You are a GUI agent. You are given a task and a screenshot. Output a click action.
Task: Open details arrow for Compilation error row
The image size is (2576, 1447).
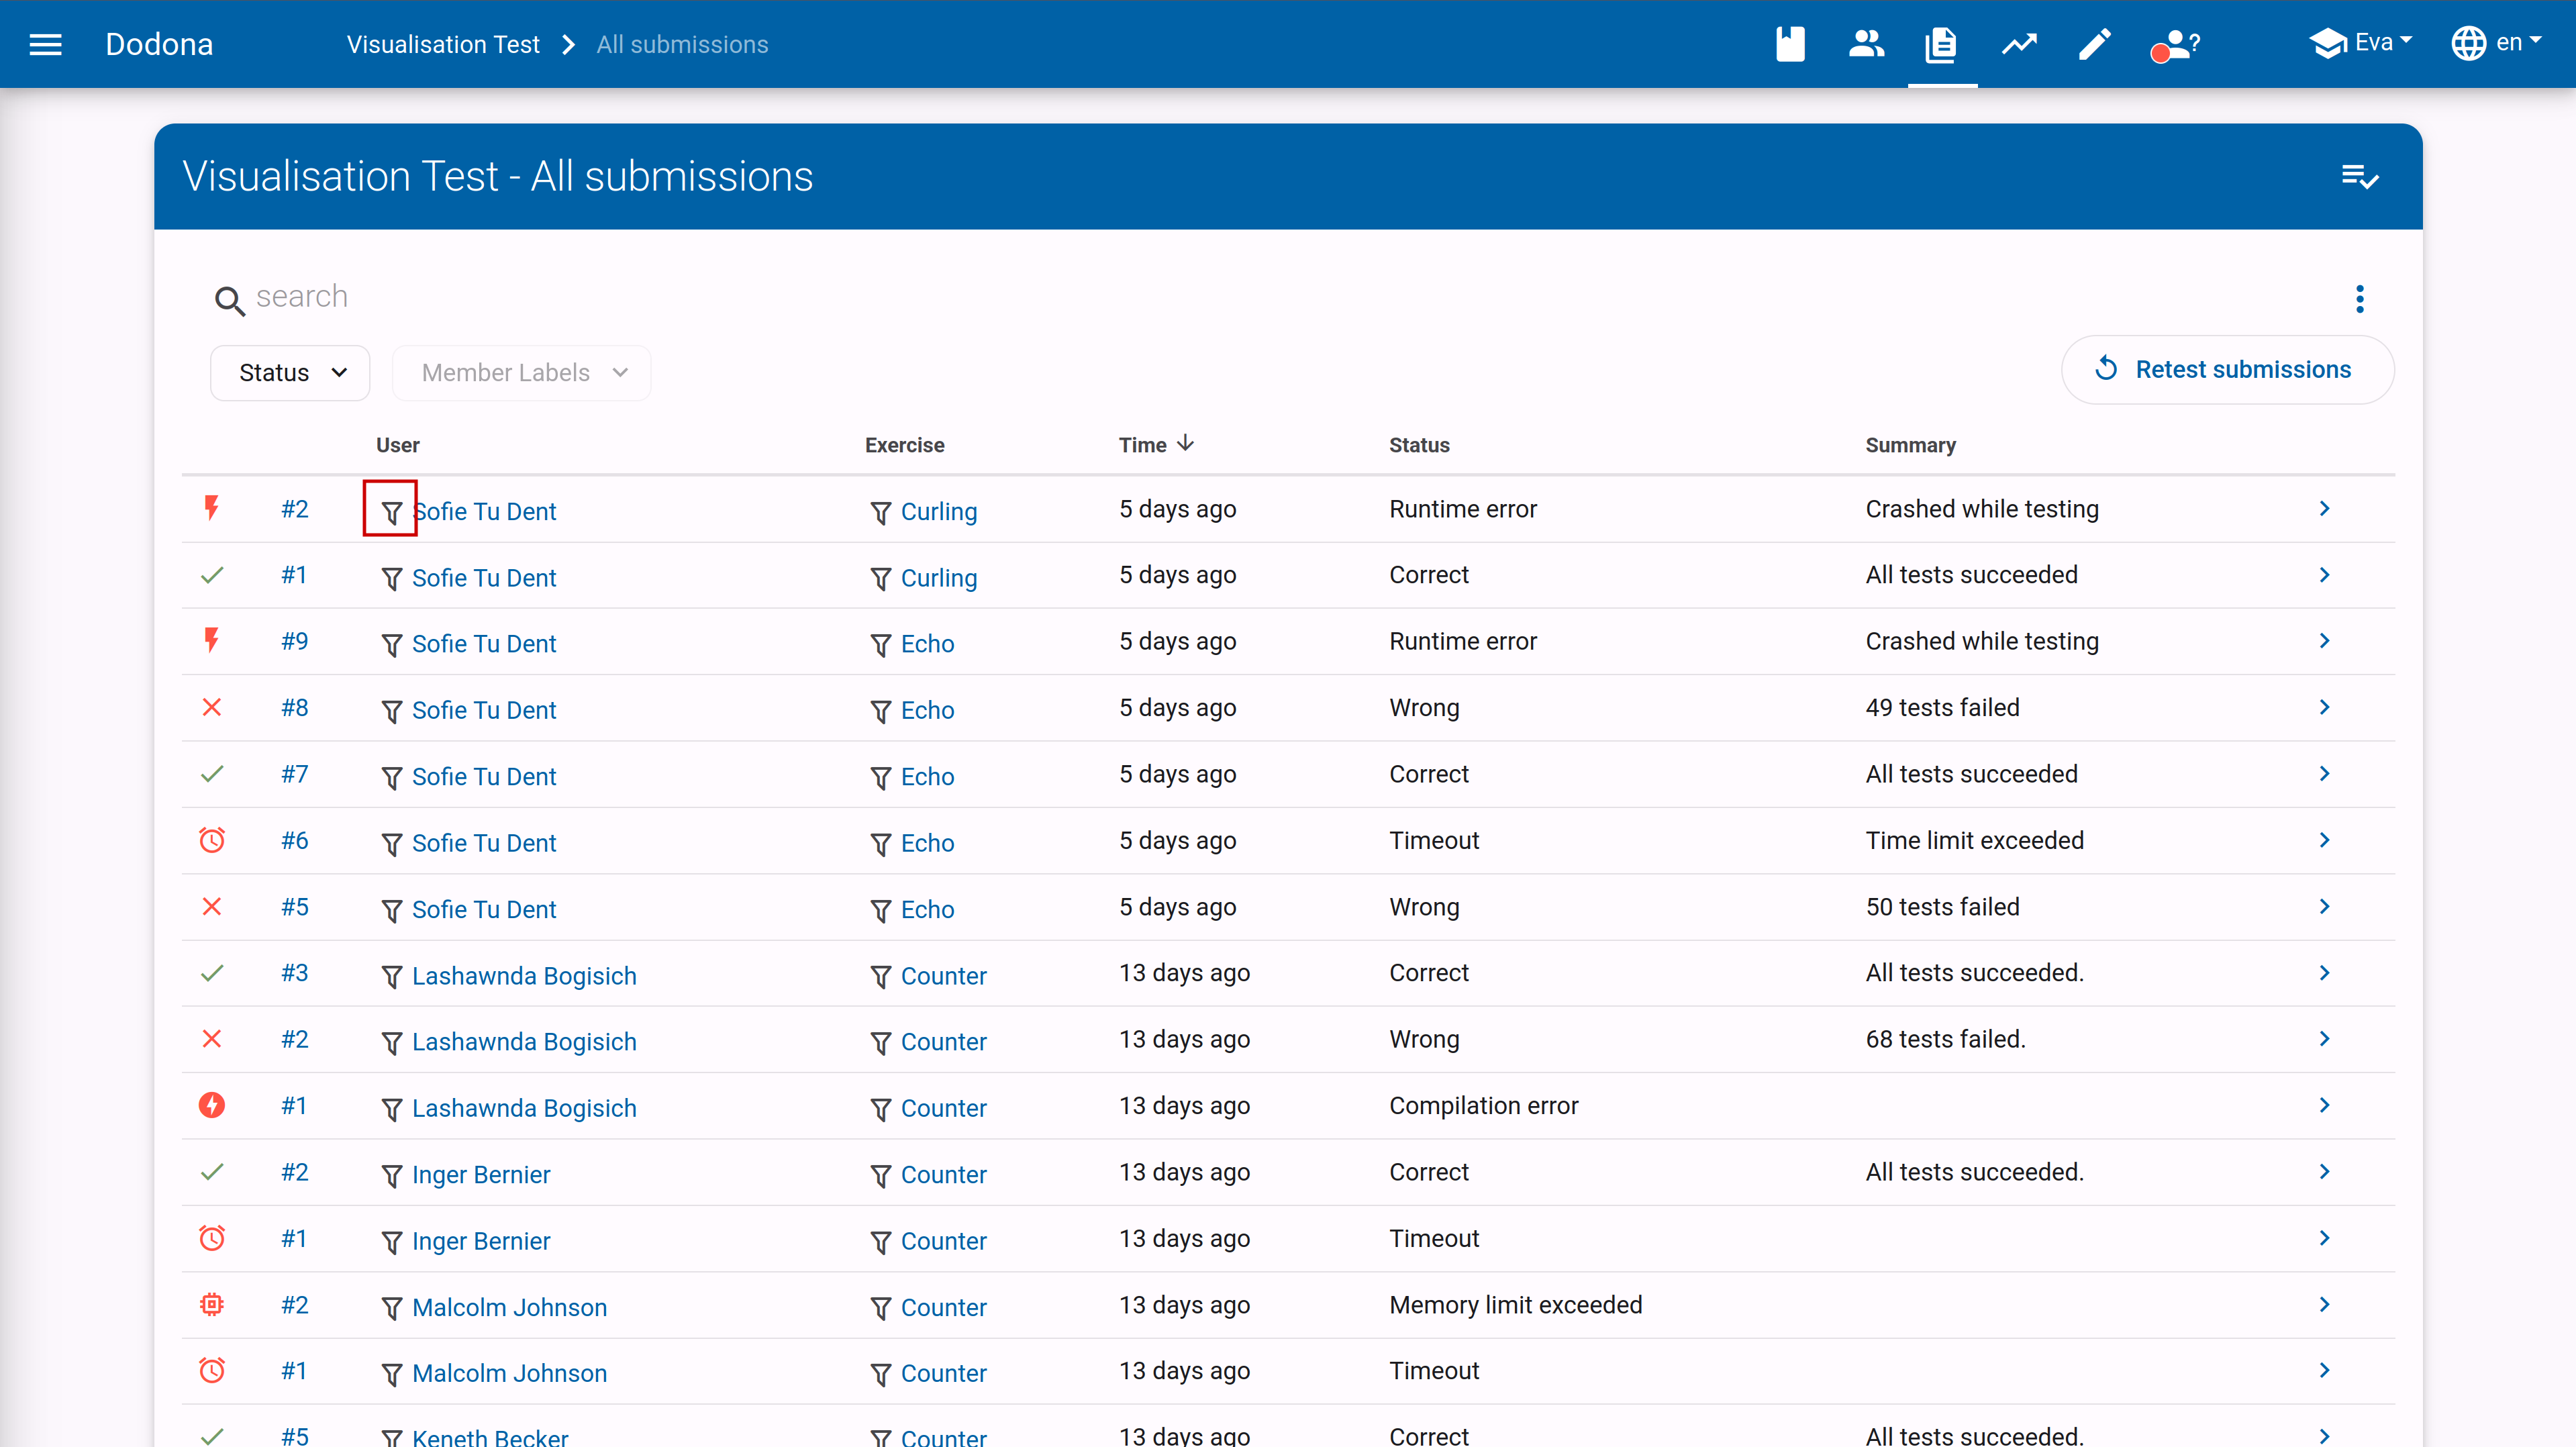(2325, 1105)
